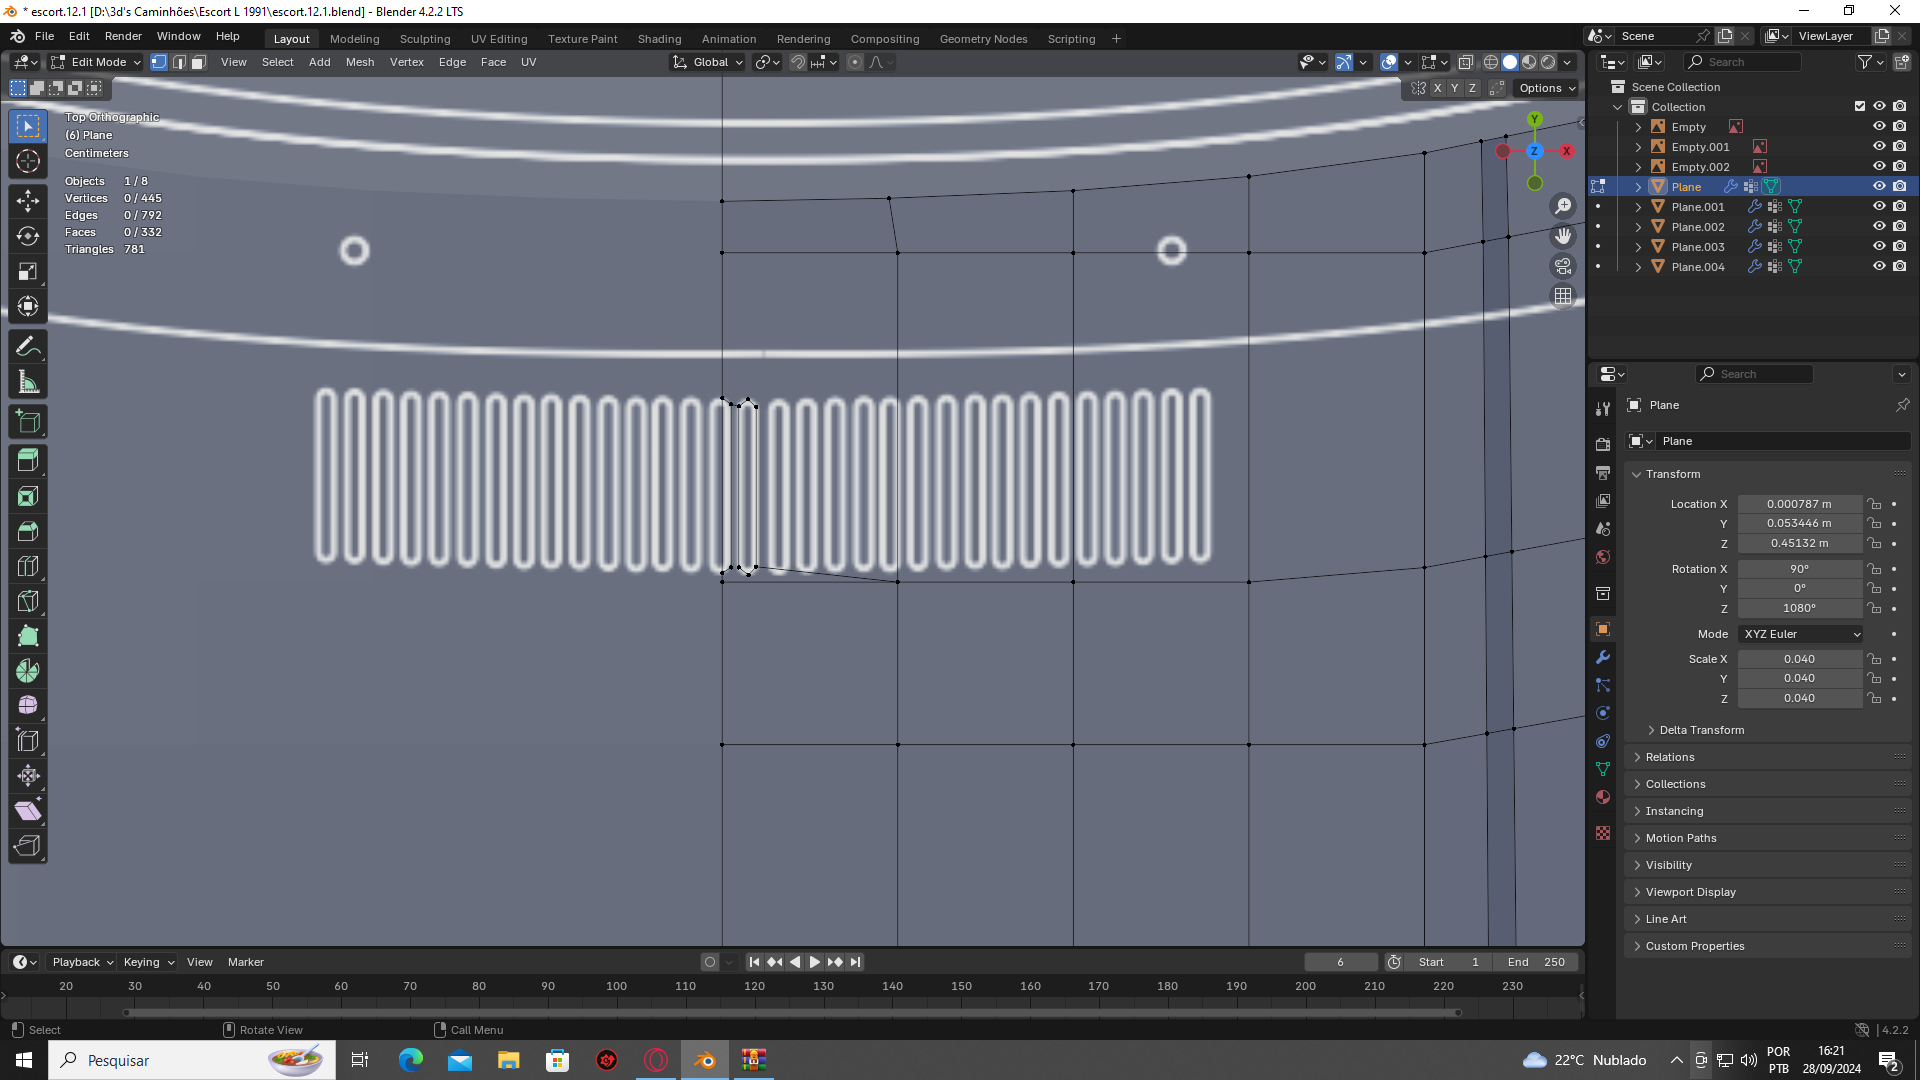This screenshot has width=1920, height=1080.
Task: Expand the Delta Transform section
Action: coord(1701,730)
